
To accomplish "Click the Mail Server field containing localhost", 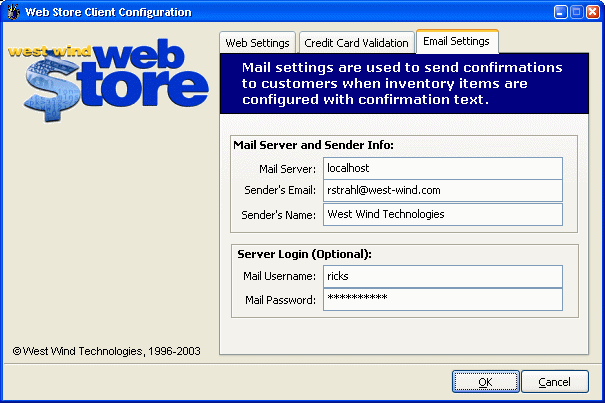I will 442,169.
